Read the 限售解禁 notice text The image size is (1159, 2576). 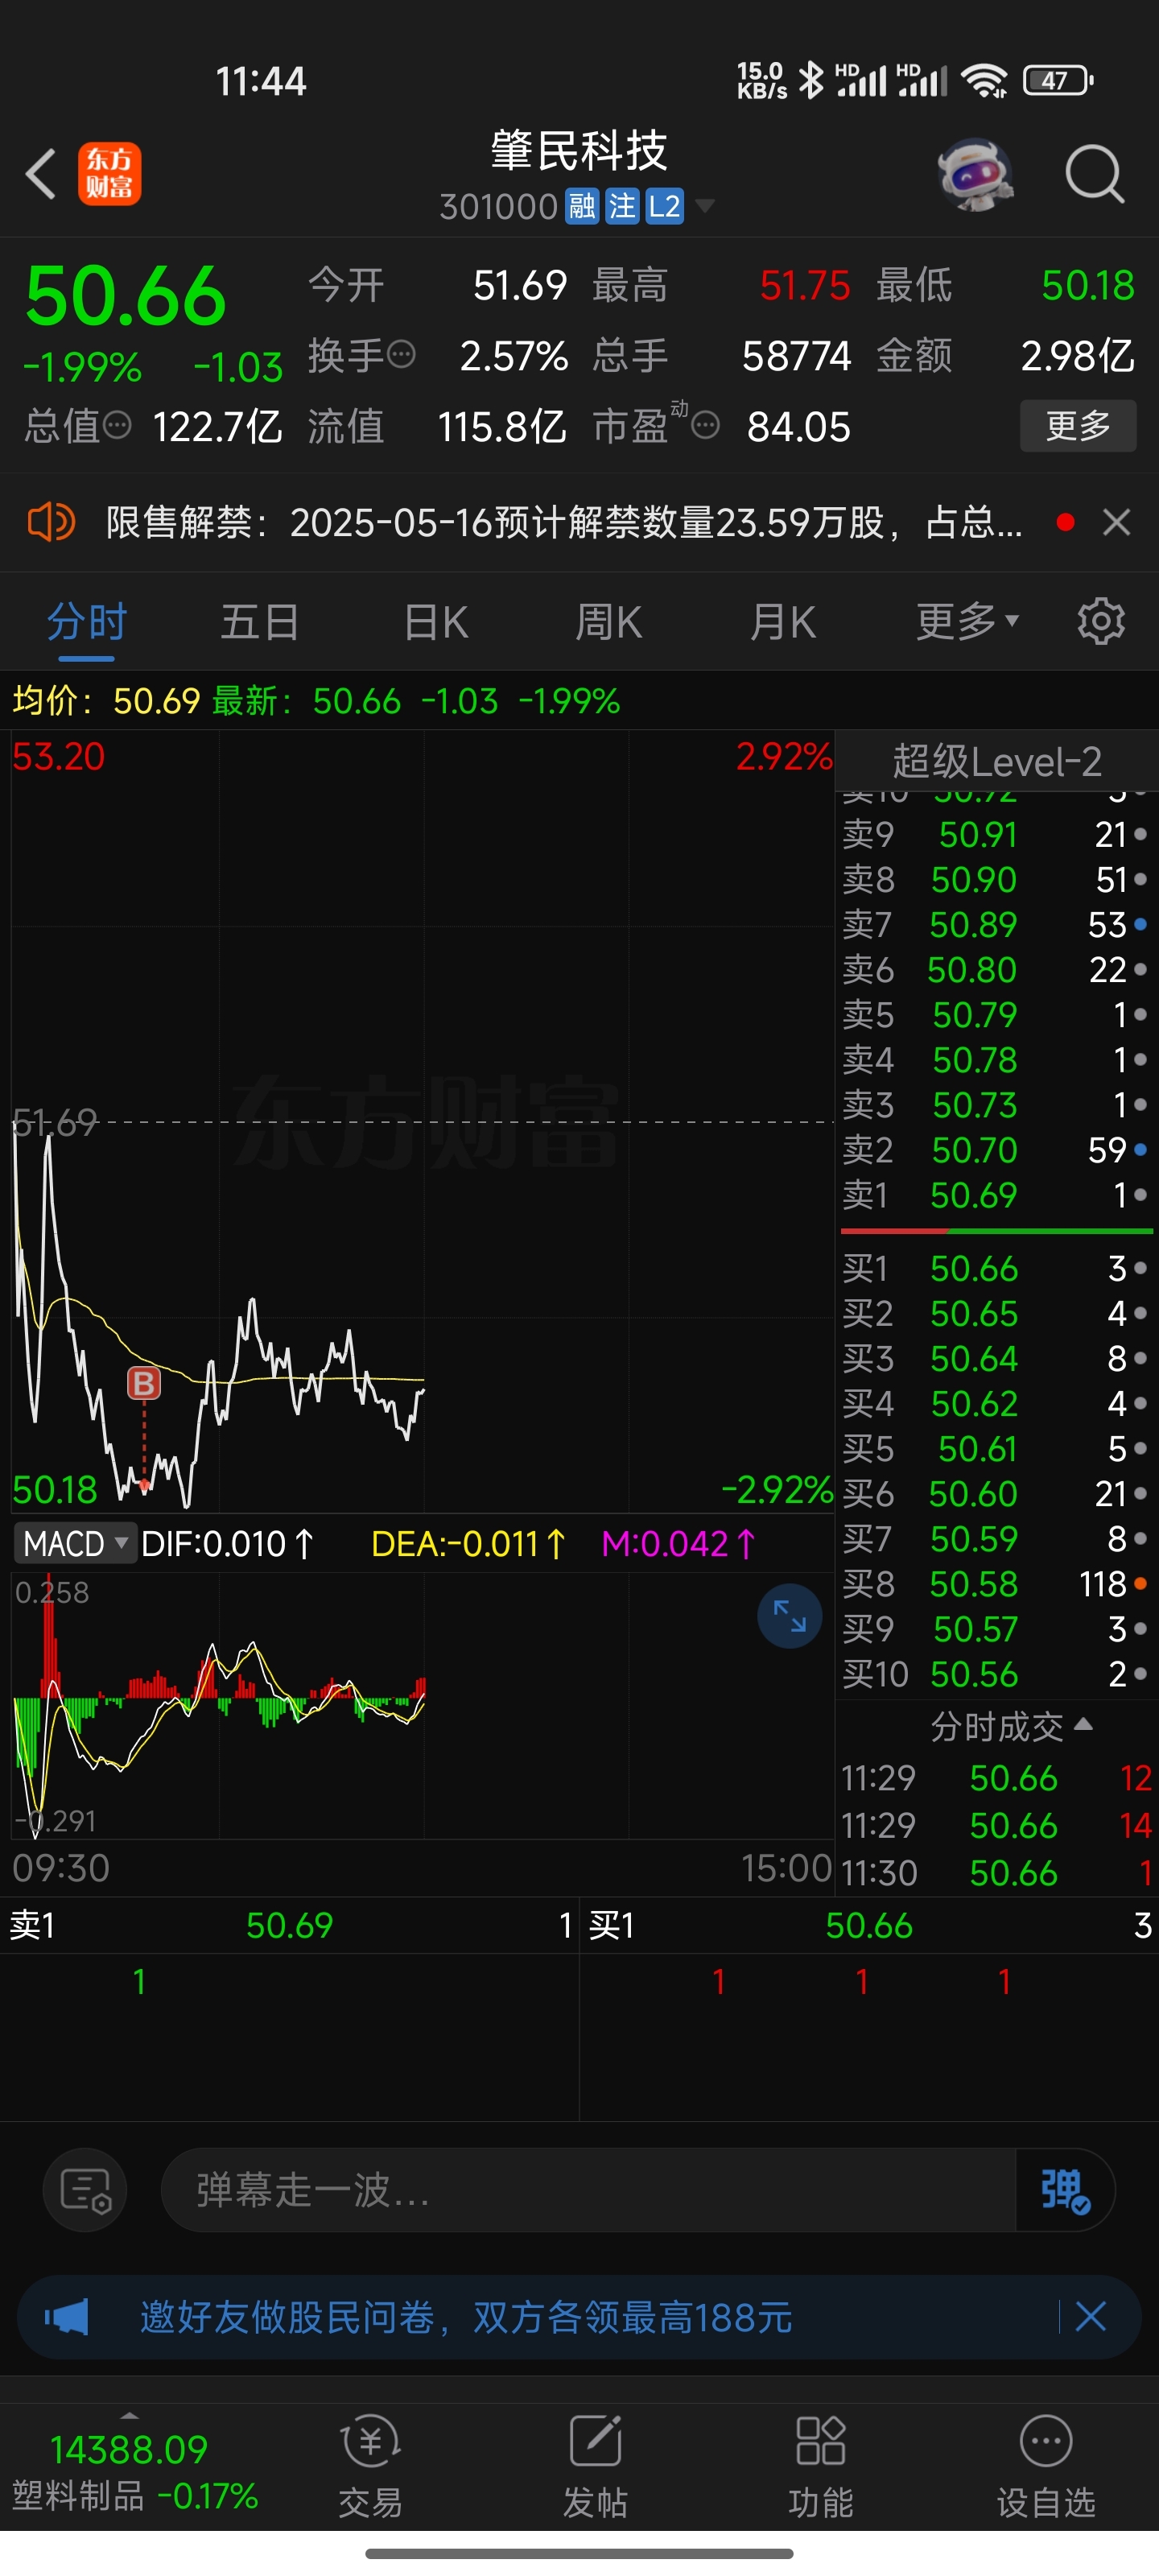(x=564, y=522)
